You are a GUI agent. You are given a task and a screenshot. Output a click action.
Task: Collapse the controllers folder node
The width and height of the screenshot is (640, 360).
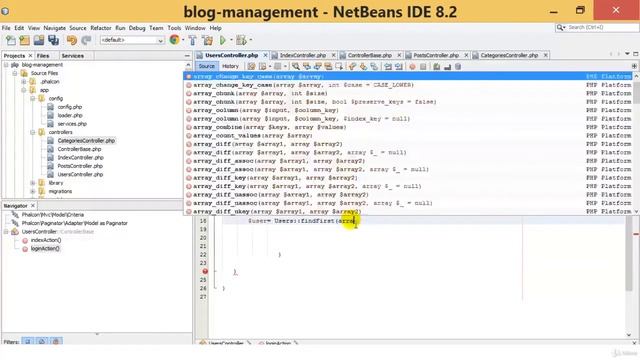pos(33,132)
